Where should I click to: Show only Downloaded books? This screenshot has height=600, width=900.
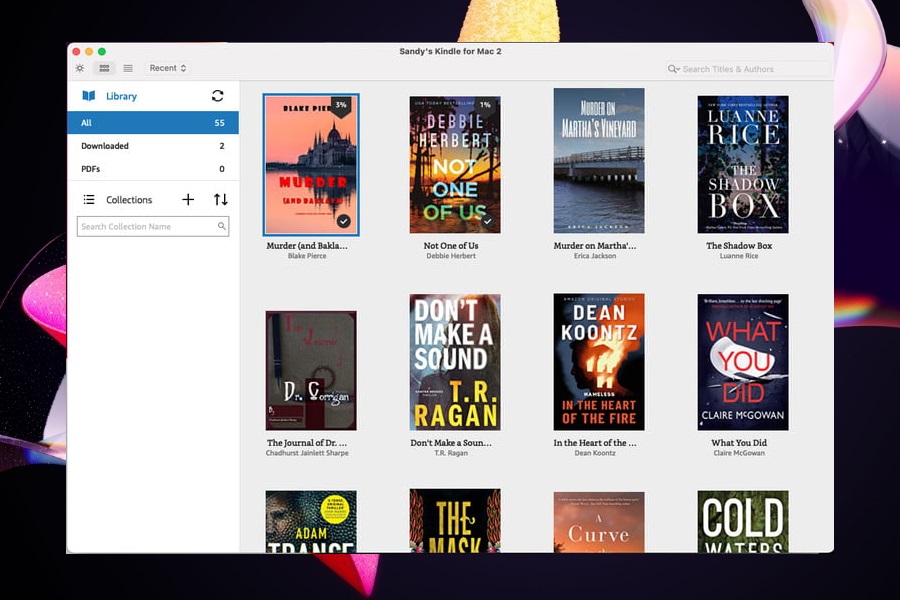[x=153, y=146]
